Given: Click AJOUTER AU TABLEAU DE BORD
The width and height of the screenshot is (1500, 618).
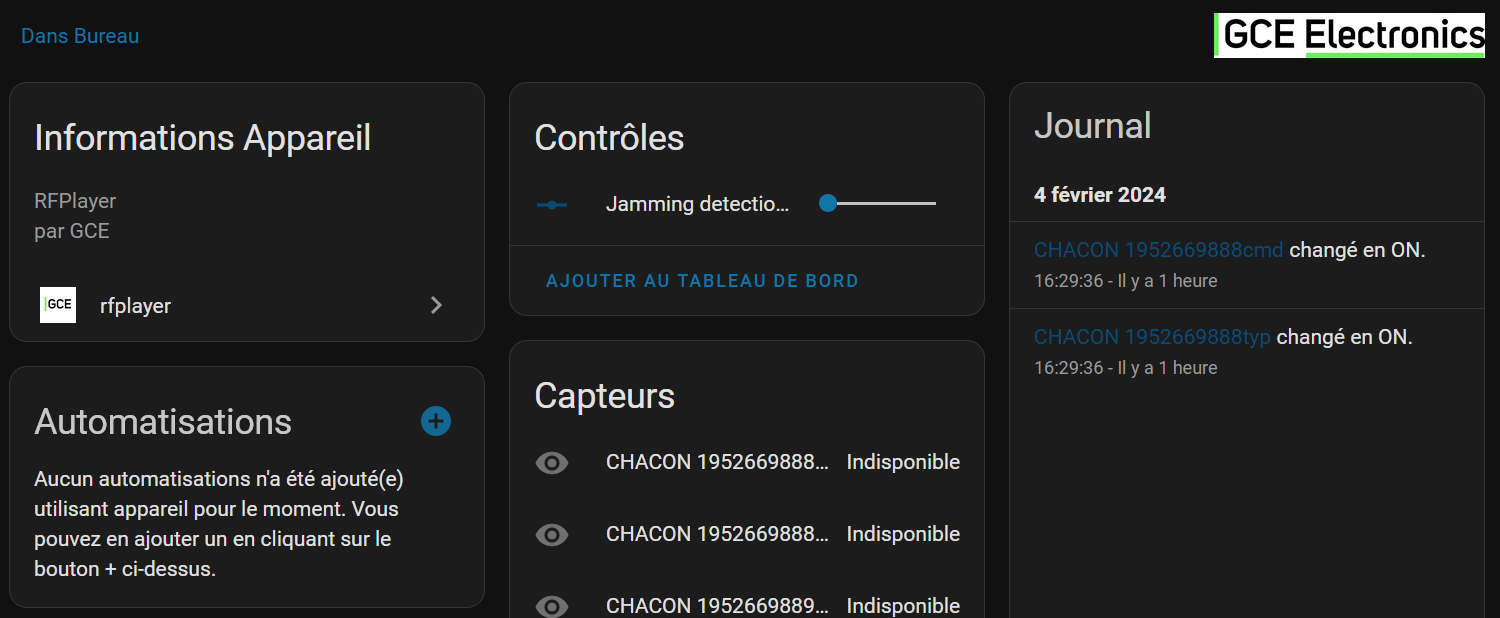Looking at the screenshot, I should [x=702, y=281].
